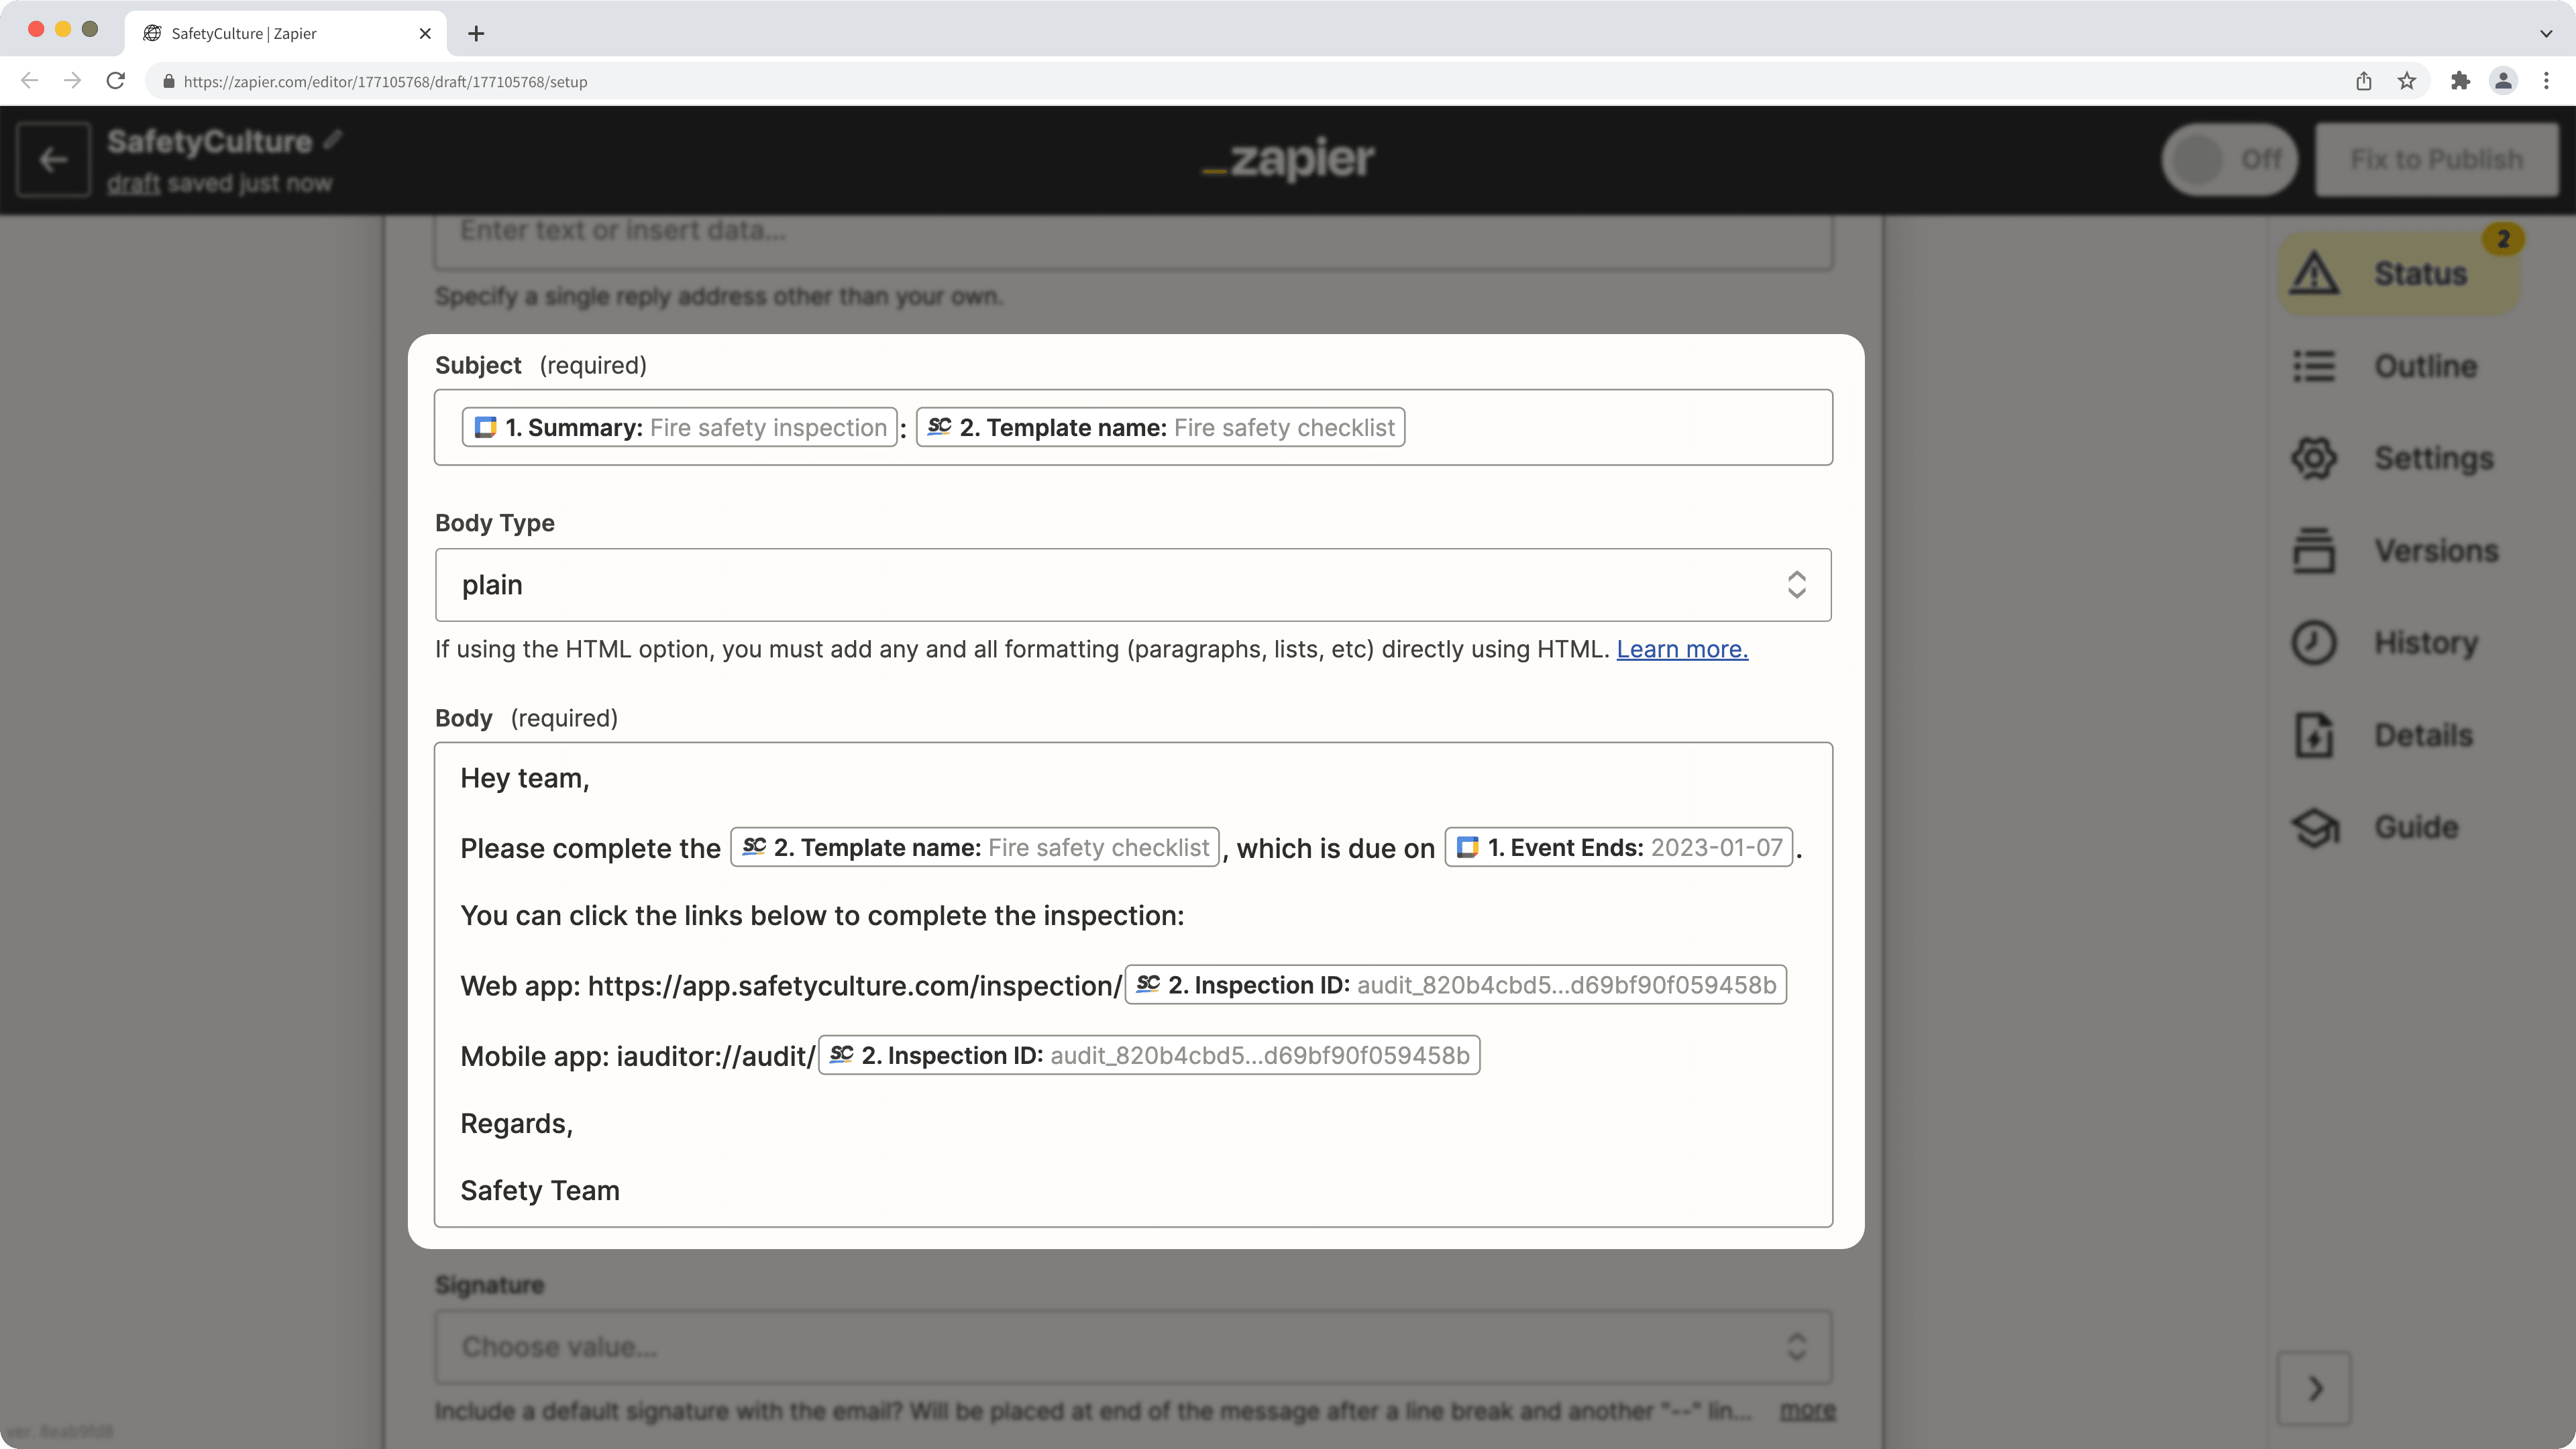Open the Guide panel icon
This screenshot has width=2576, height=1449.
(2315, 827)
